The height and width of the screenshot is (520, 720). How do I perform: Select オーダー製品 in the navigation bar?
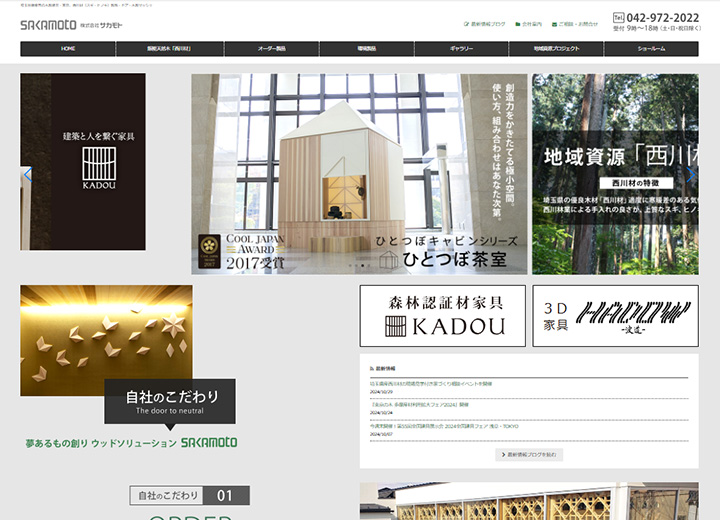(x=272, y=49)
